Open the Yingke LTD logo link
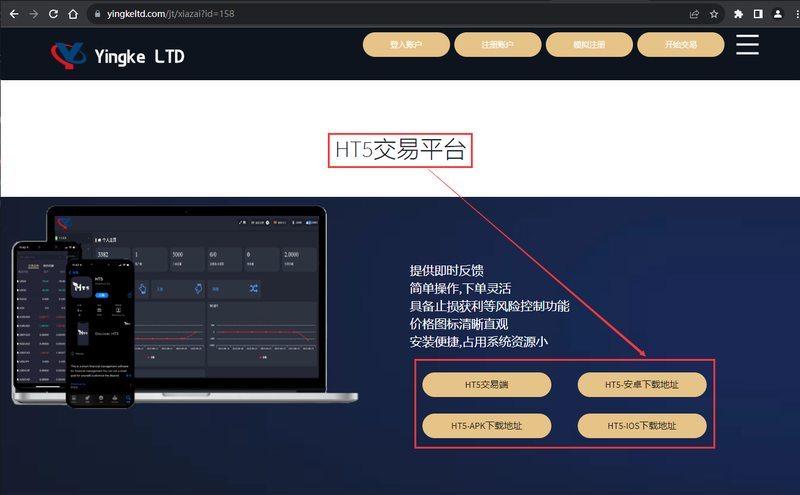The image size is (800, 495). click(x=118, y=55)
